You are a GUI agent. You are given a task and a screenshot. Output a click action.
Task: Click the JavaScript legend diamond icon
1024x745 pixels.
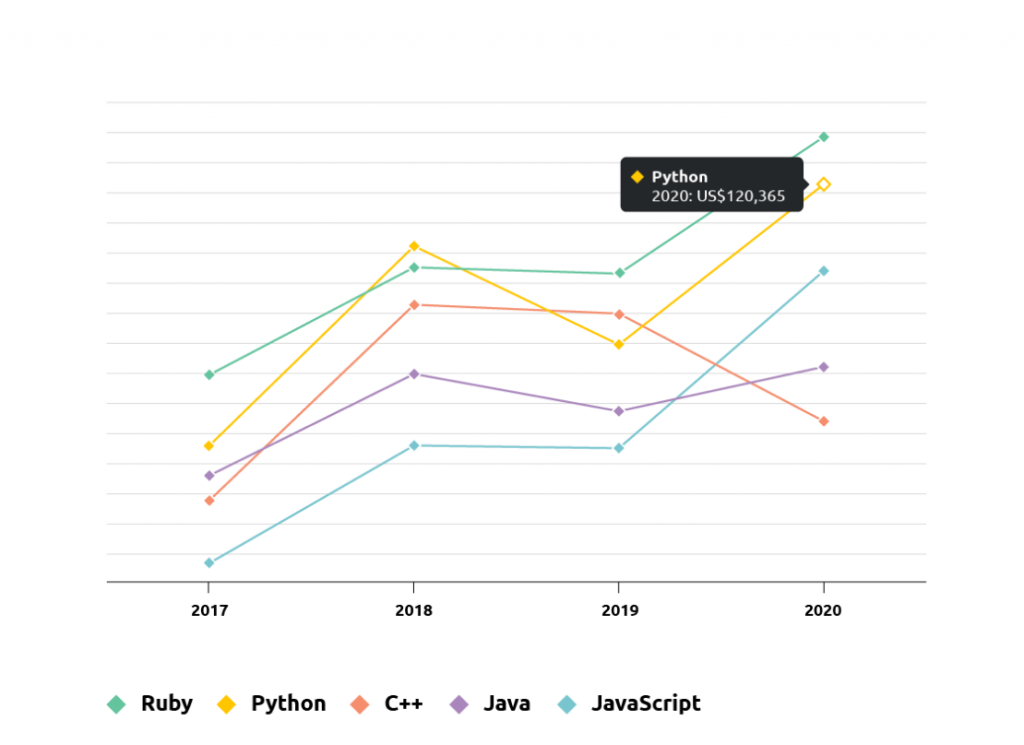coord(567,705)
